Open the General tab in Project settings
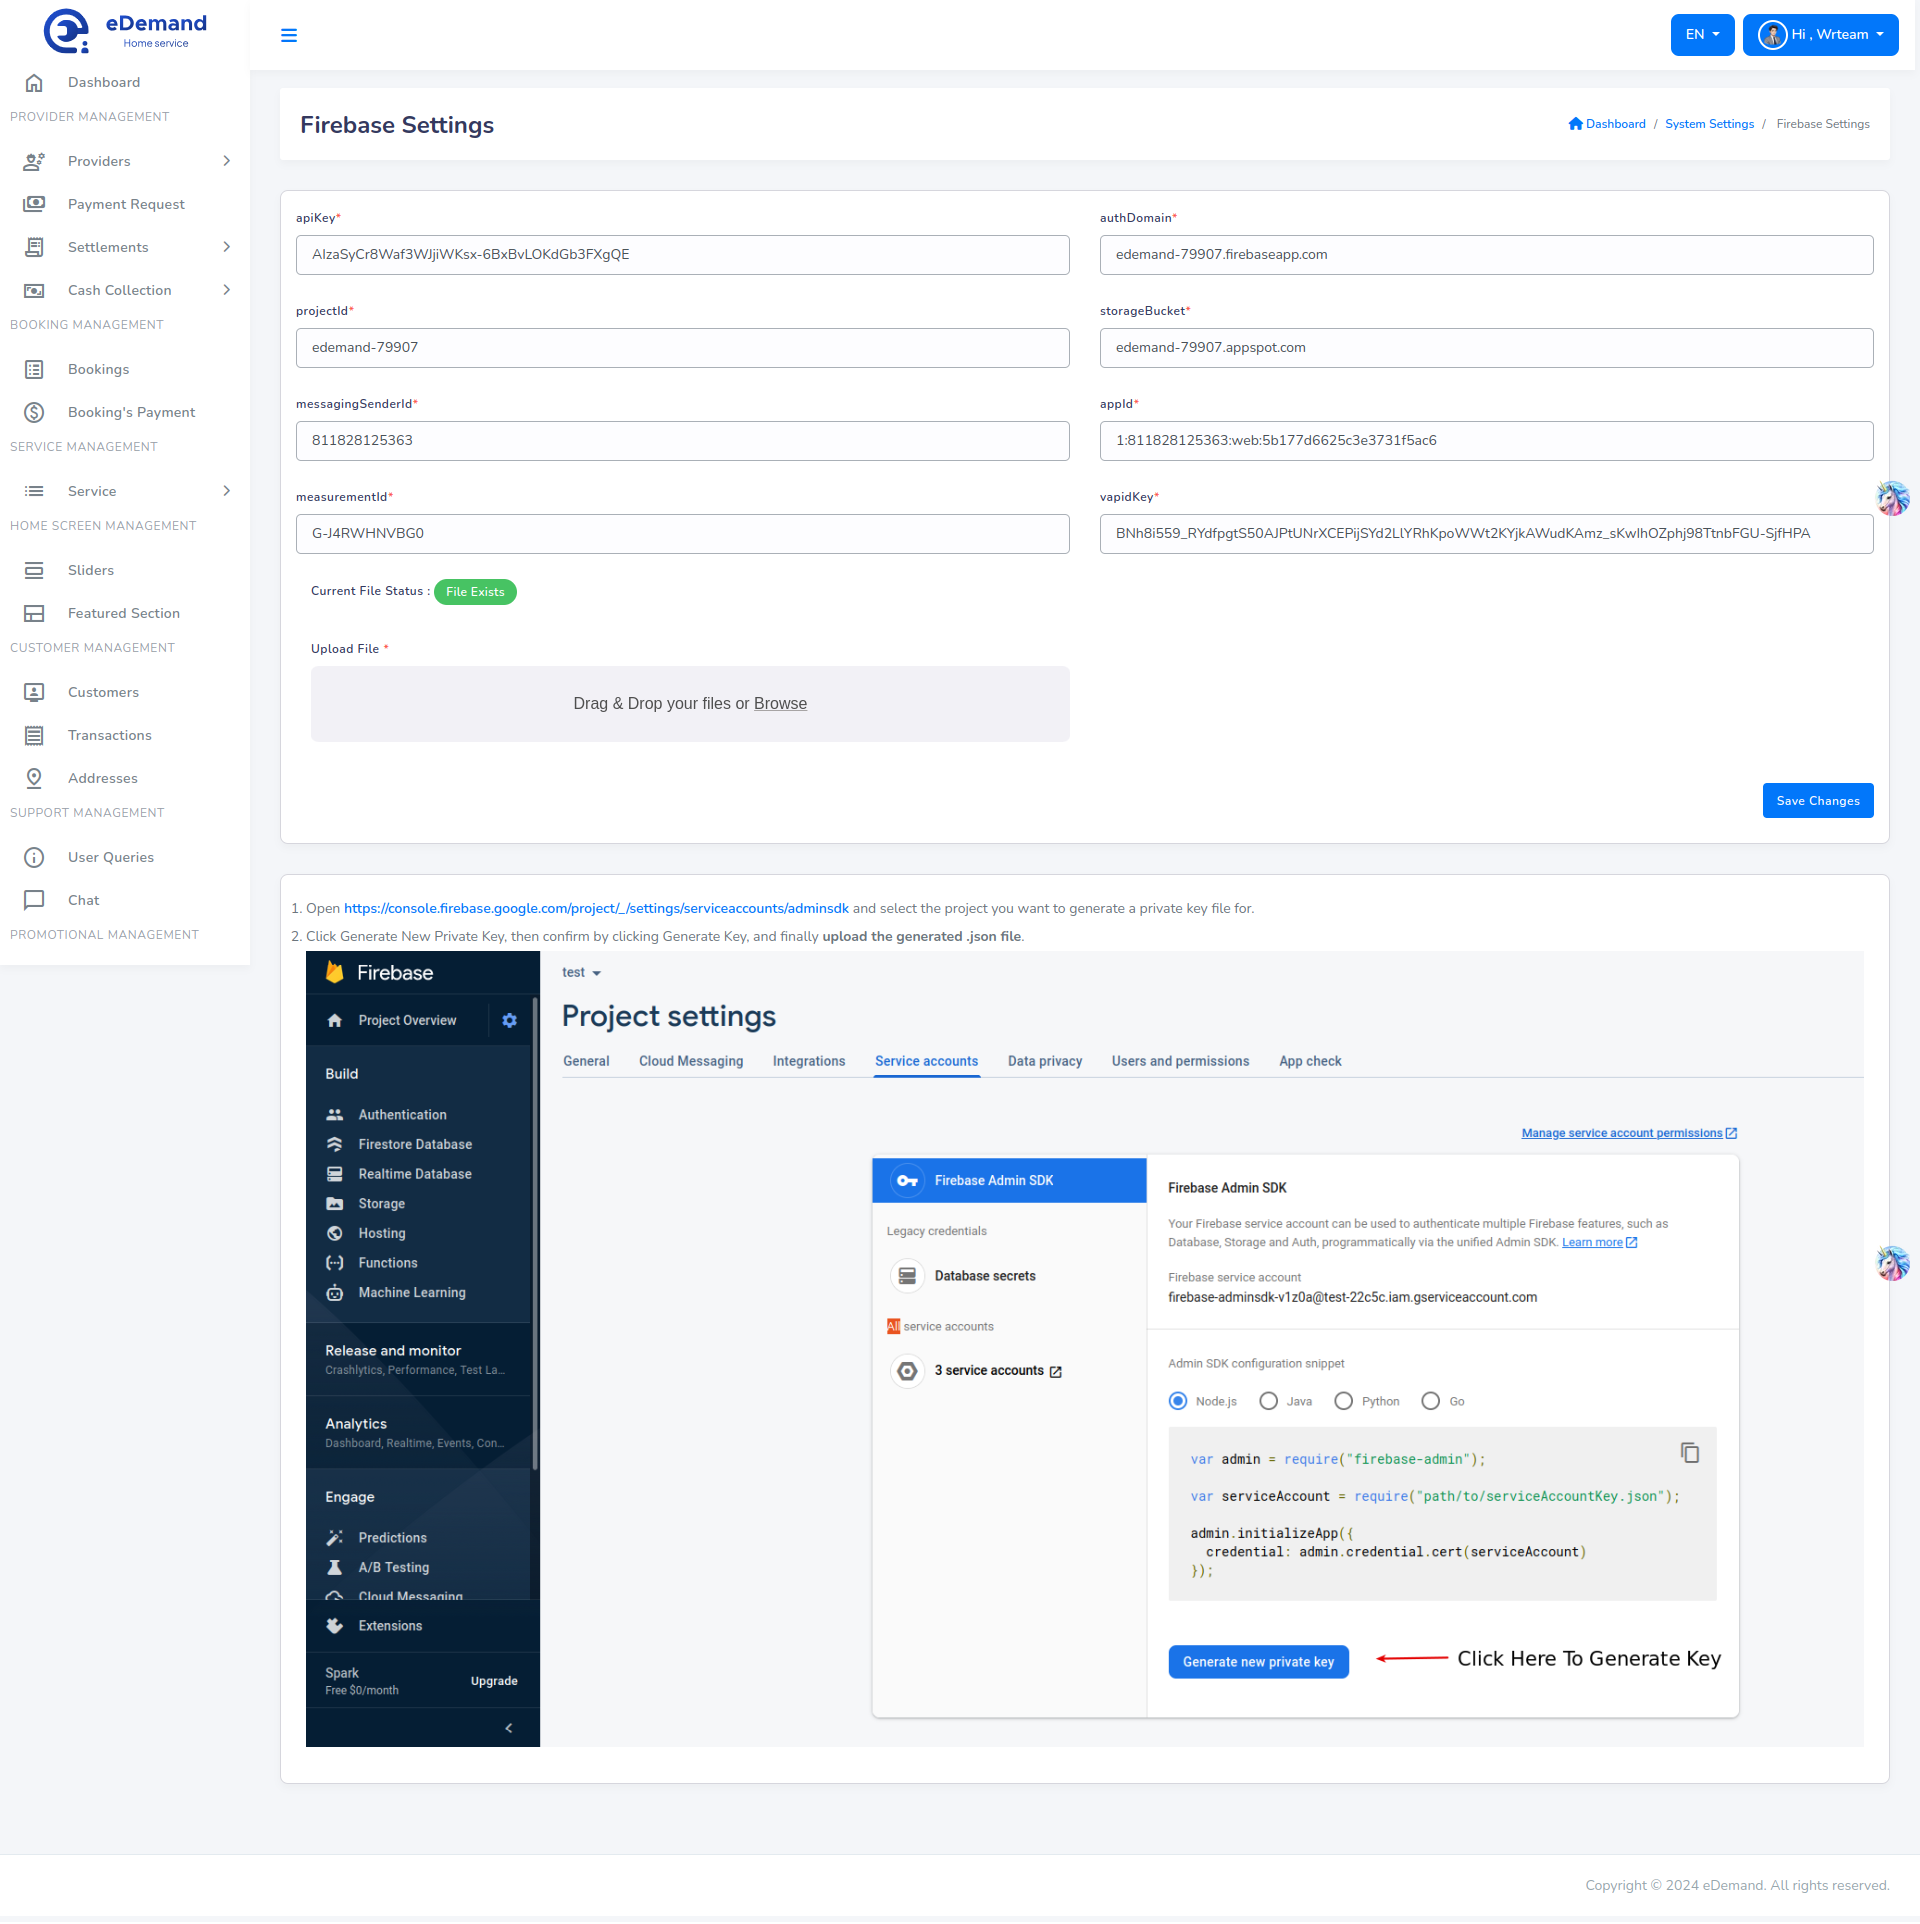 click(586, 1062)
